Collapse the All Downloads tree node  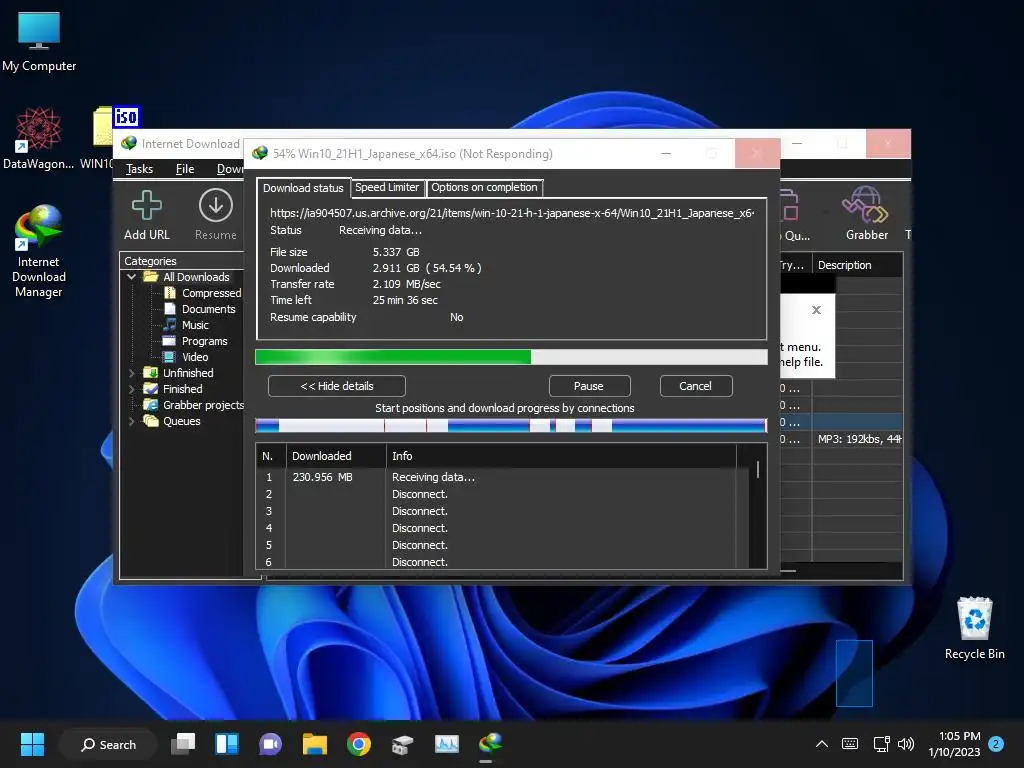point(132,277)
